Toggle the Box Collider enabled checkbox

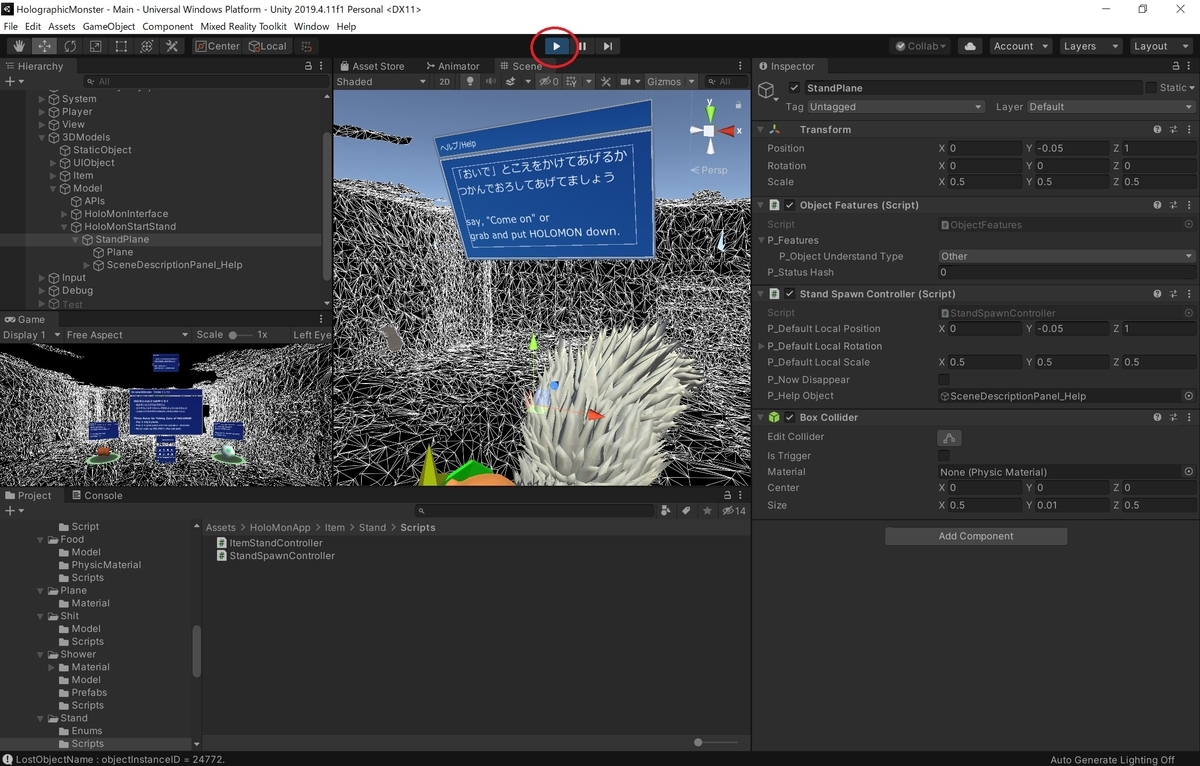[x=790, y=418]
